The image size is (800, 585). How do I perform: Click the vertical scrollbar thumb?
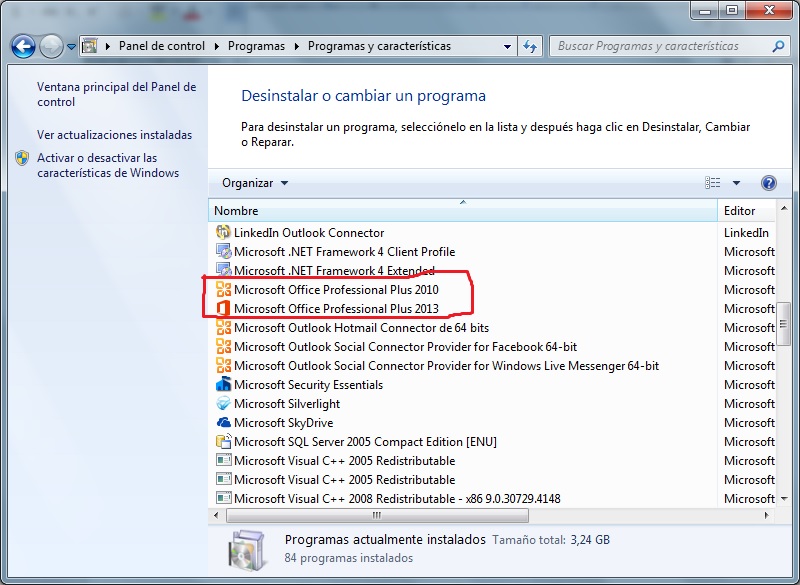(783, 323)
